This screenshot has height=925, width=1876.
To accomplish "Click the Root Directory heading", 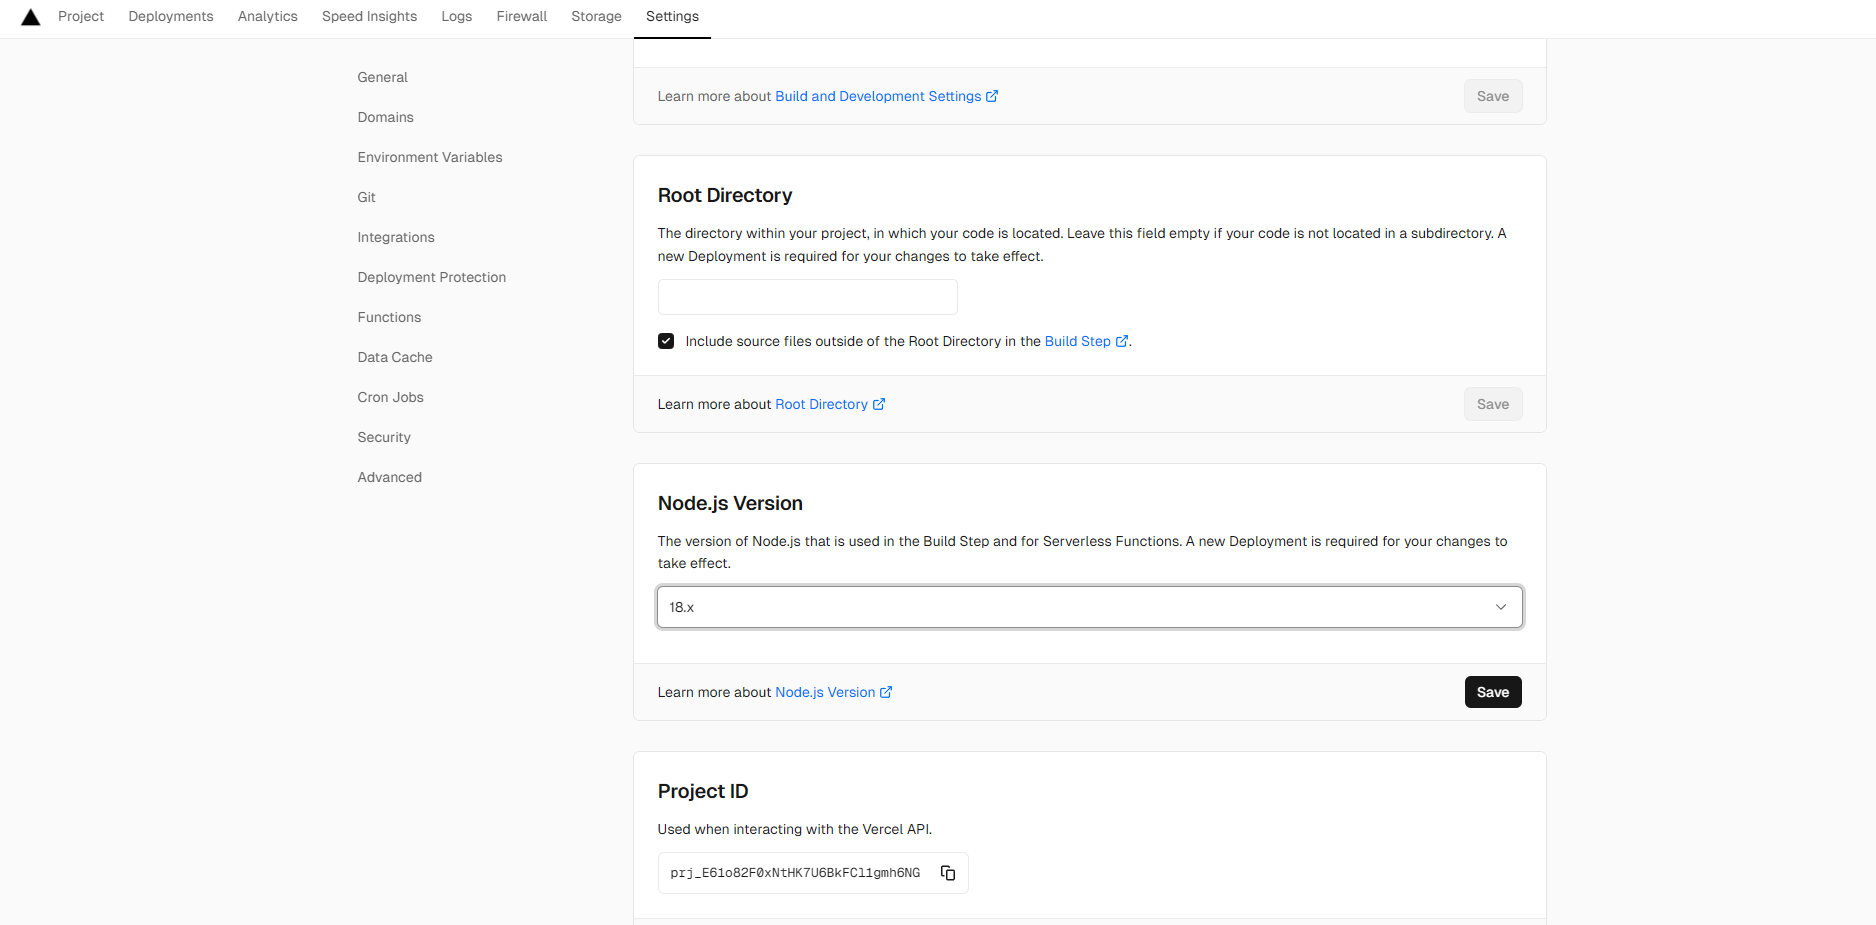I will click(x=725, y=195).
